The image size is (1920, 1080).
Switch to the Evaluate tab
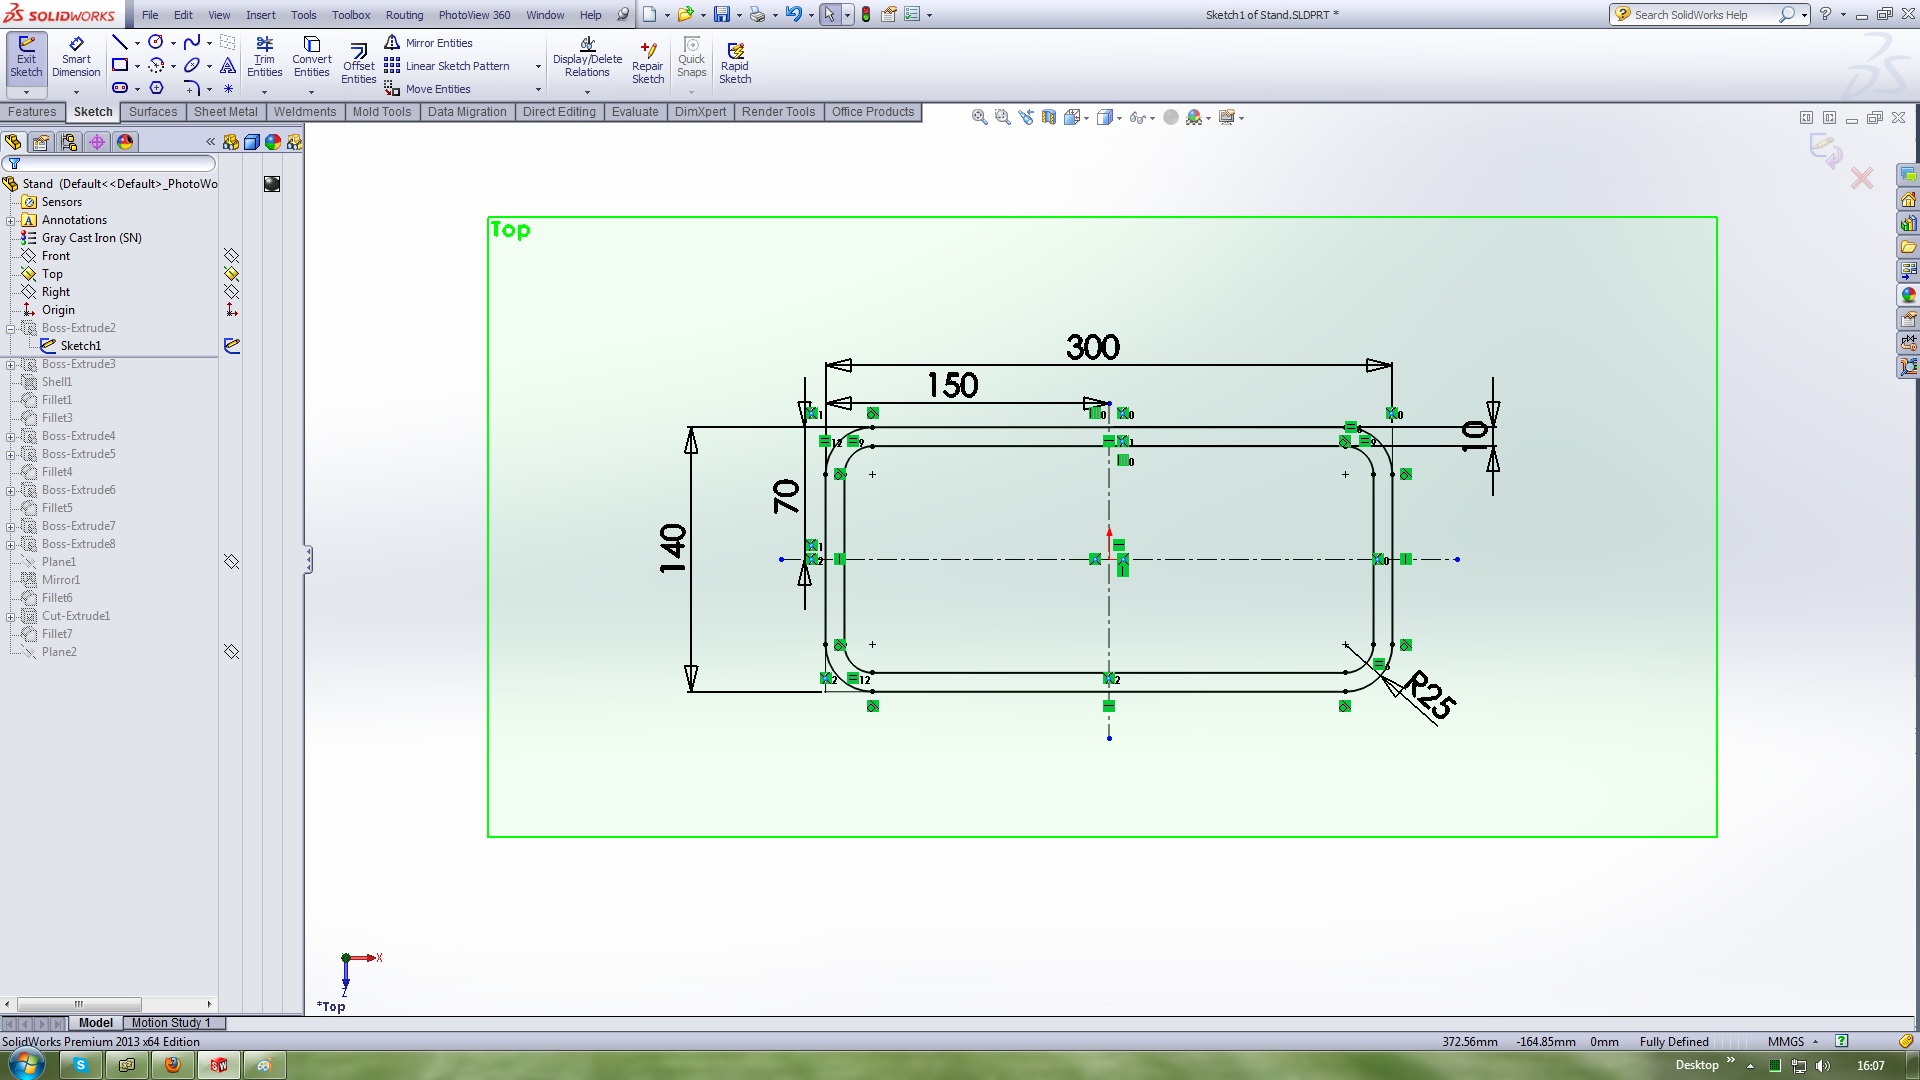click(635, 112)
